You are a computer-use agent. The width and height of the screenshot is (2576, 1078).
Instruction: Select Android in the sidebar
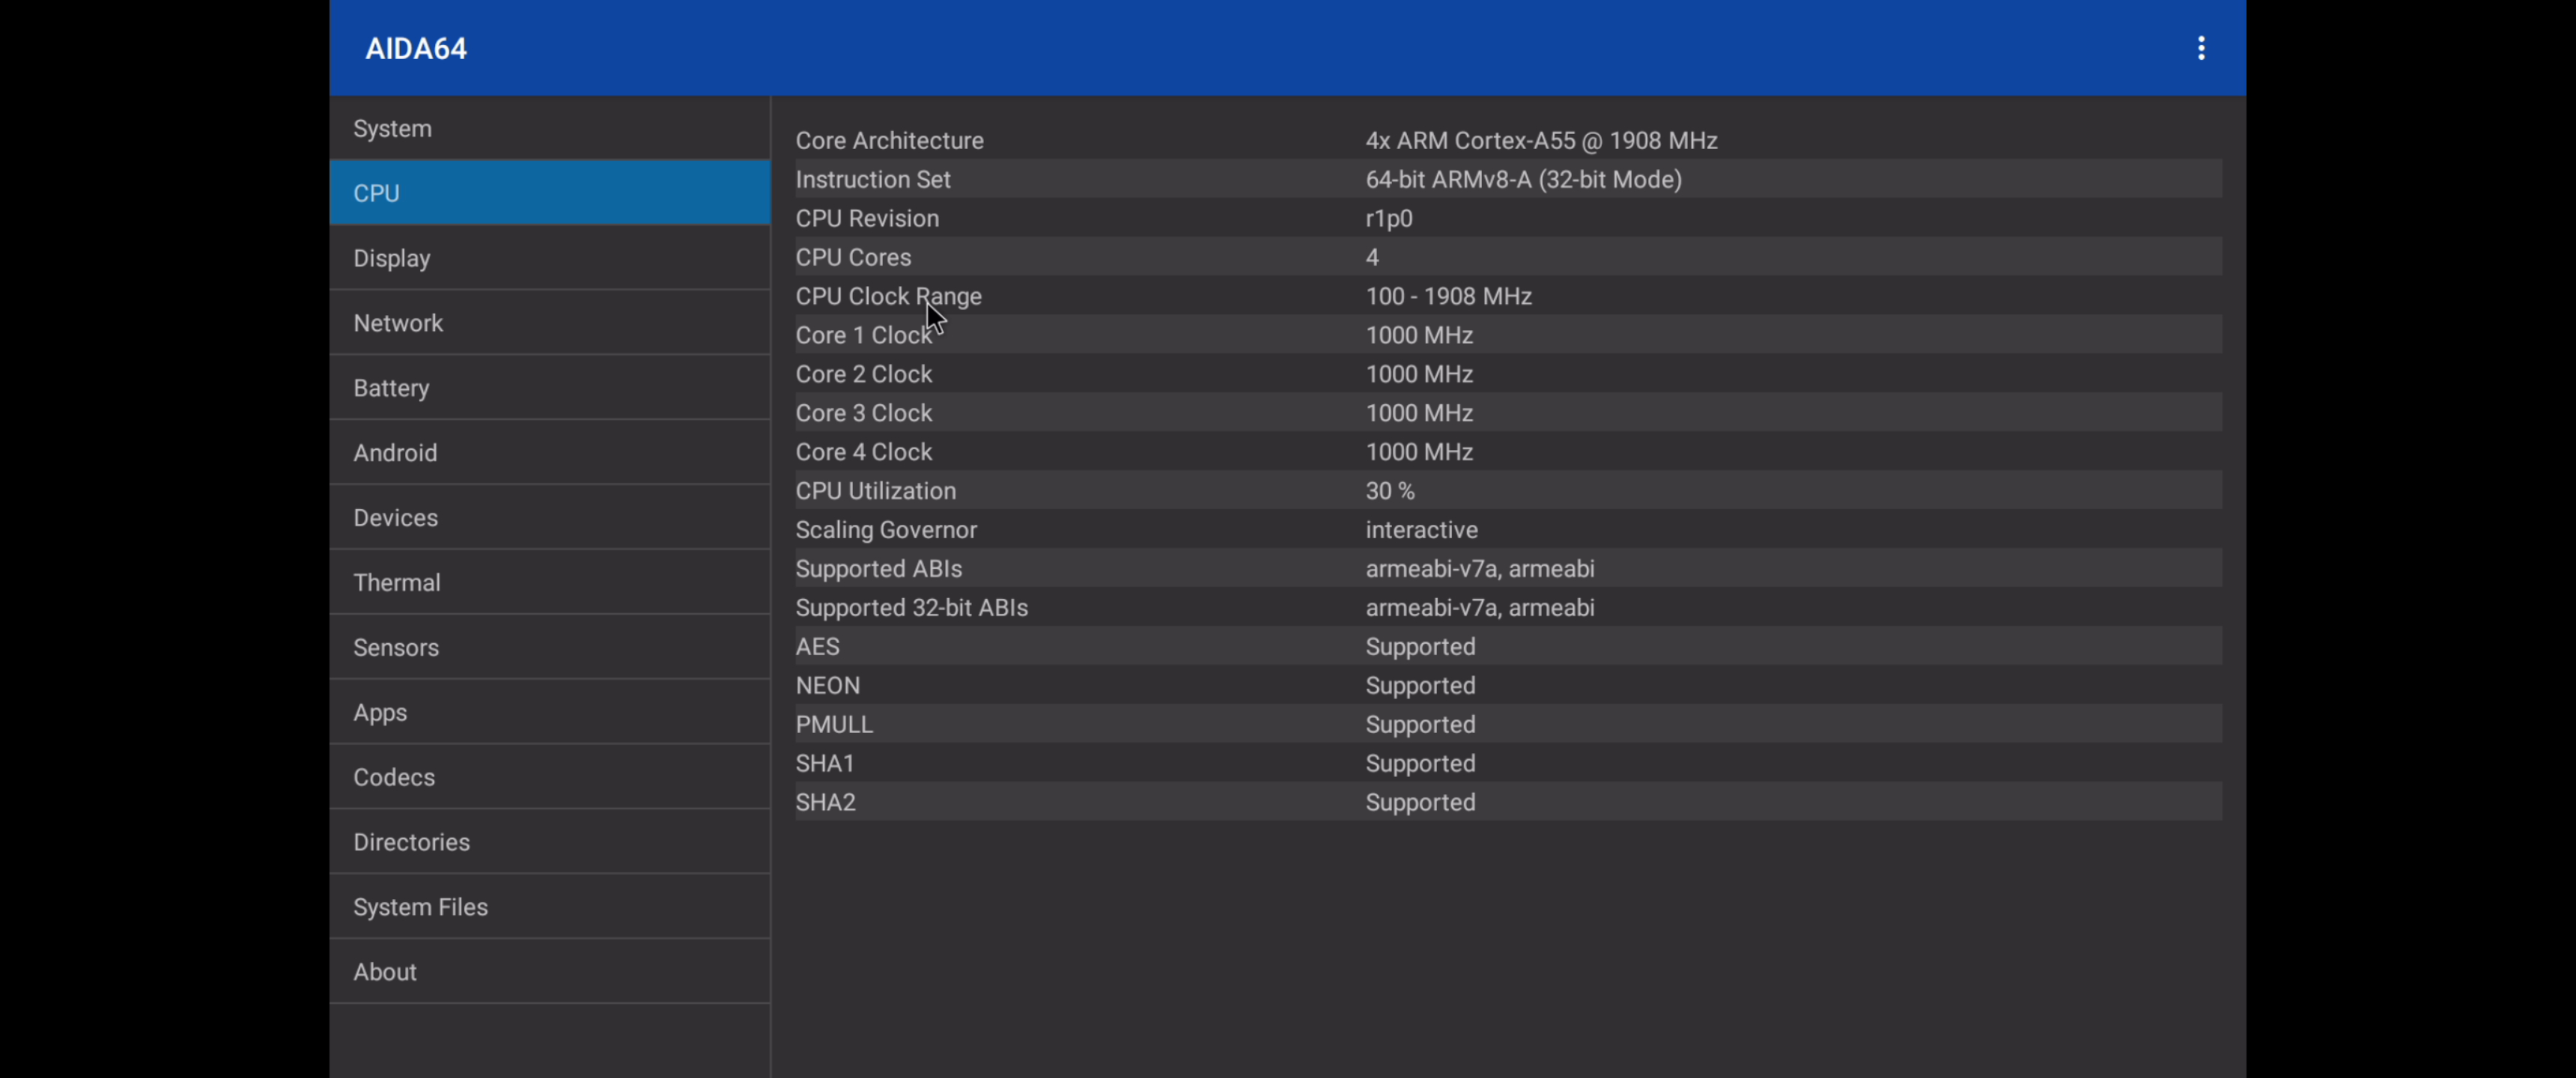549,453
